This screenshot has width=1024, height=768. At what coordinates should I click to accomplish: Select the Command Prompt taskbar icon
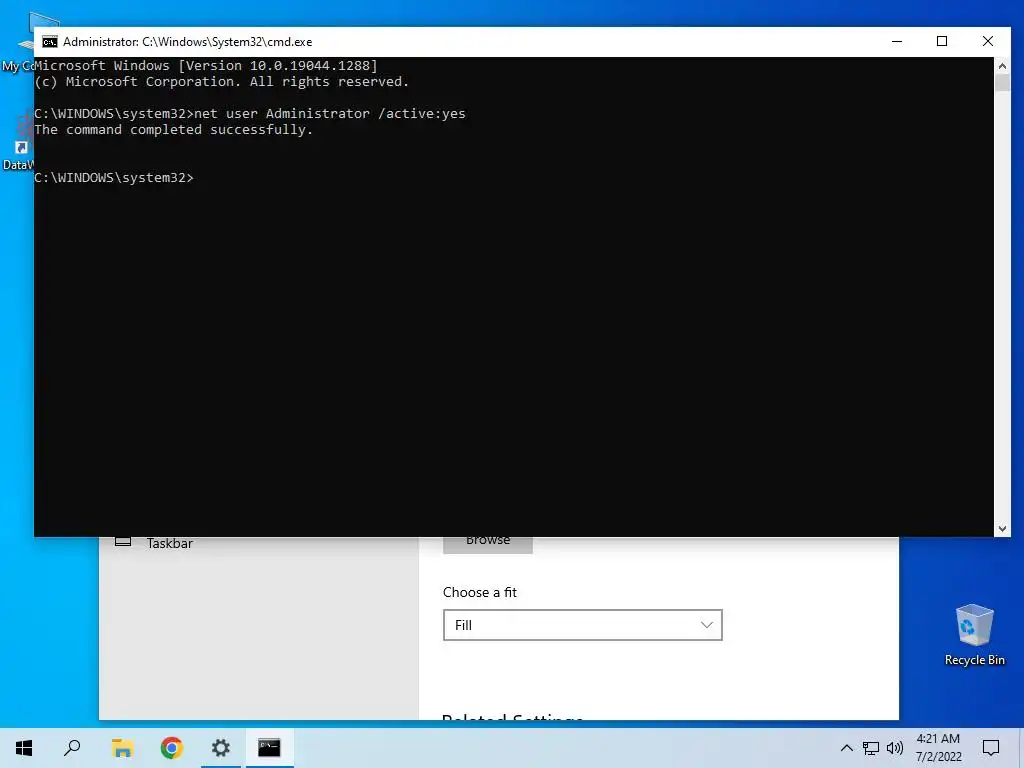click(x=269, y=748)
